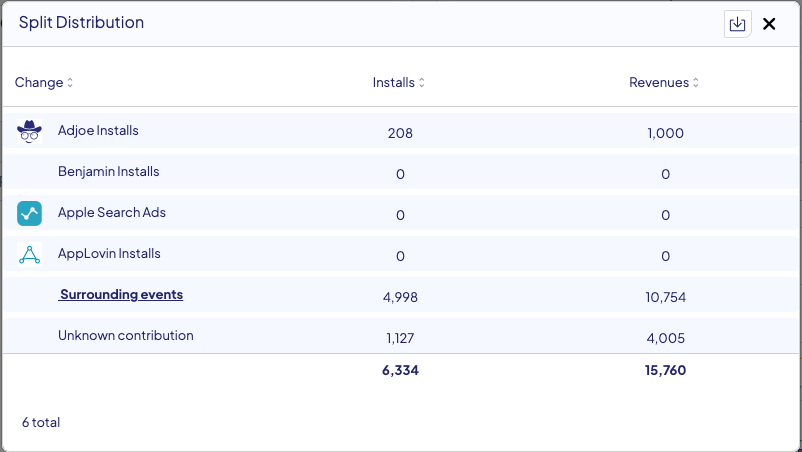802x452 pixels.
Task: Click the AppLovin Installs label
Action: [x=109, y=254]
